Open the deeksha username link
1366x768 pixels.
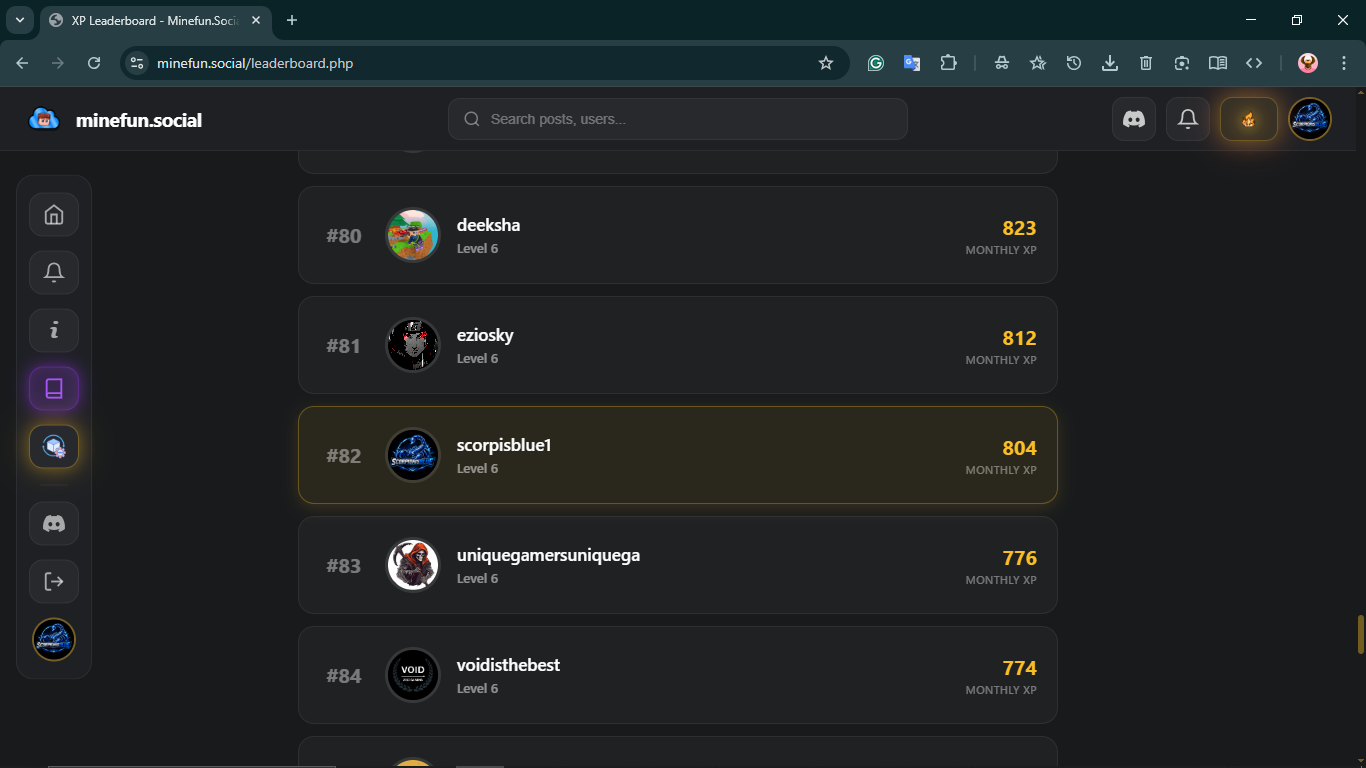tap(488, 225)
